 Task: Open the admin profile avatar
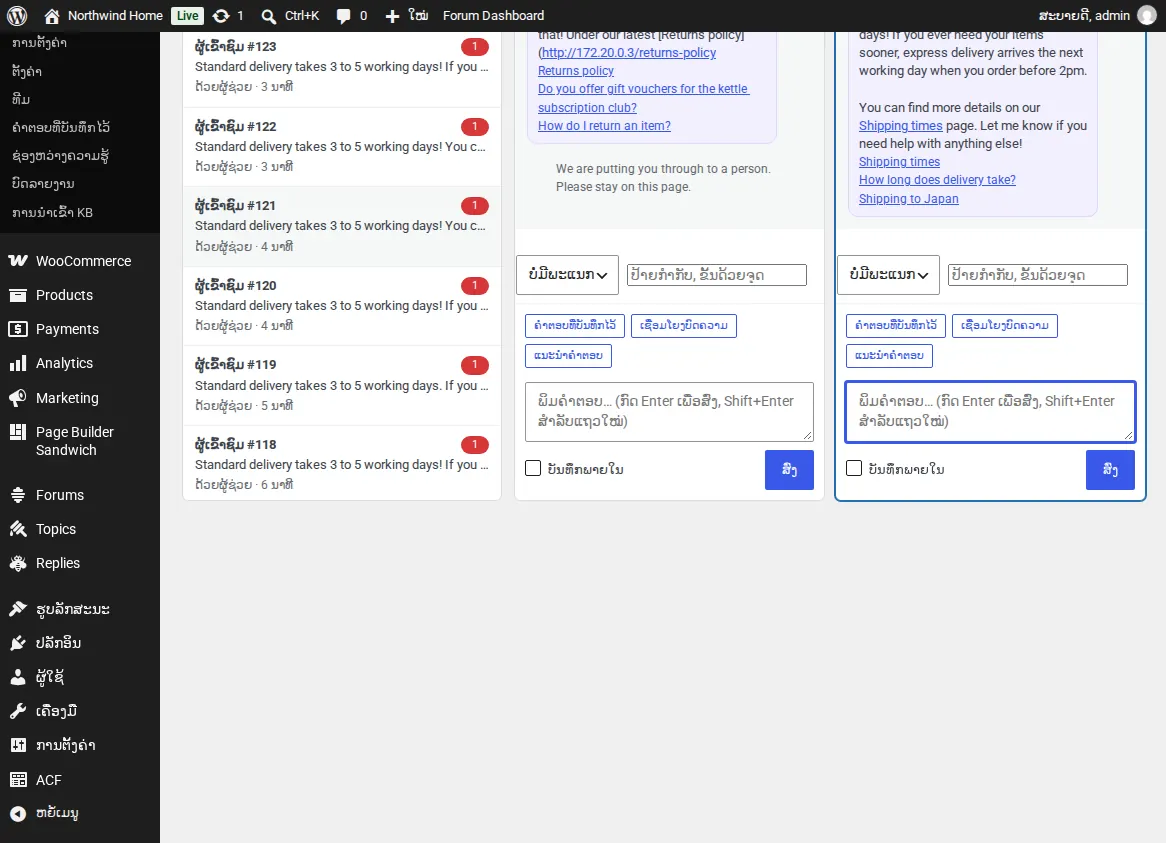pyautogui.click(x=1147, y=16)
